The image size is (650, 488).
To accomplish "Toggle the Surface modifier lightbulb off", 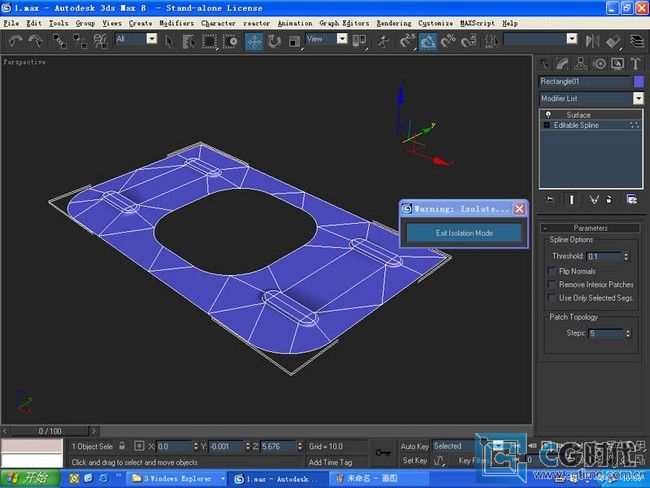I will (x=548, y=115).
